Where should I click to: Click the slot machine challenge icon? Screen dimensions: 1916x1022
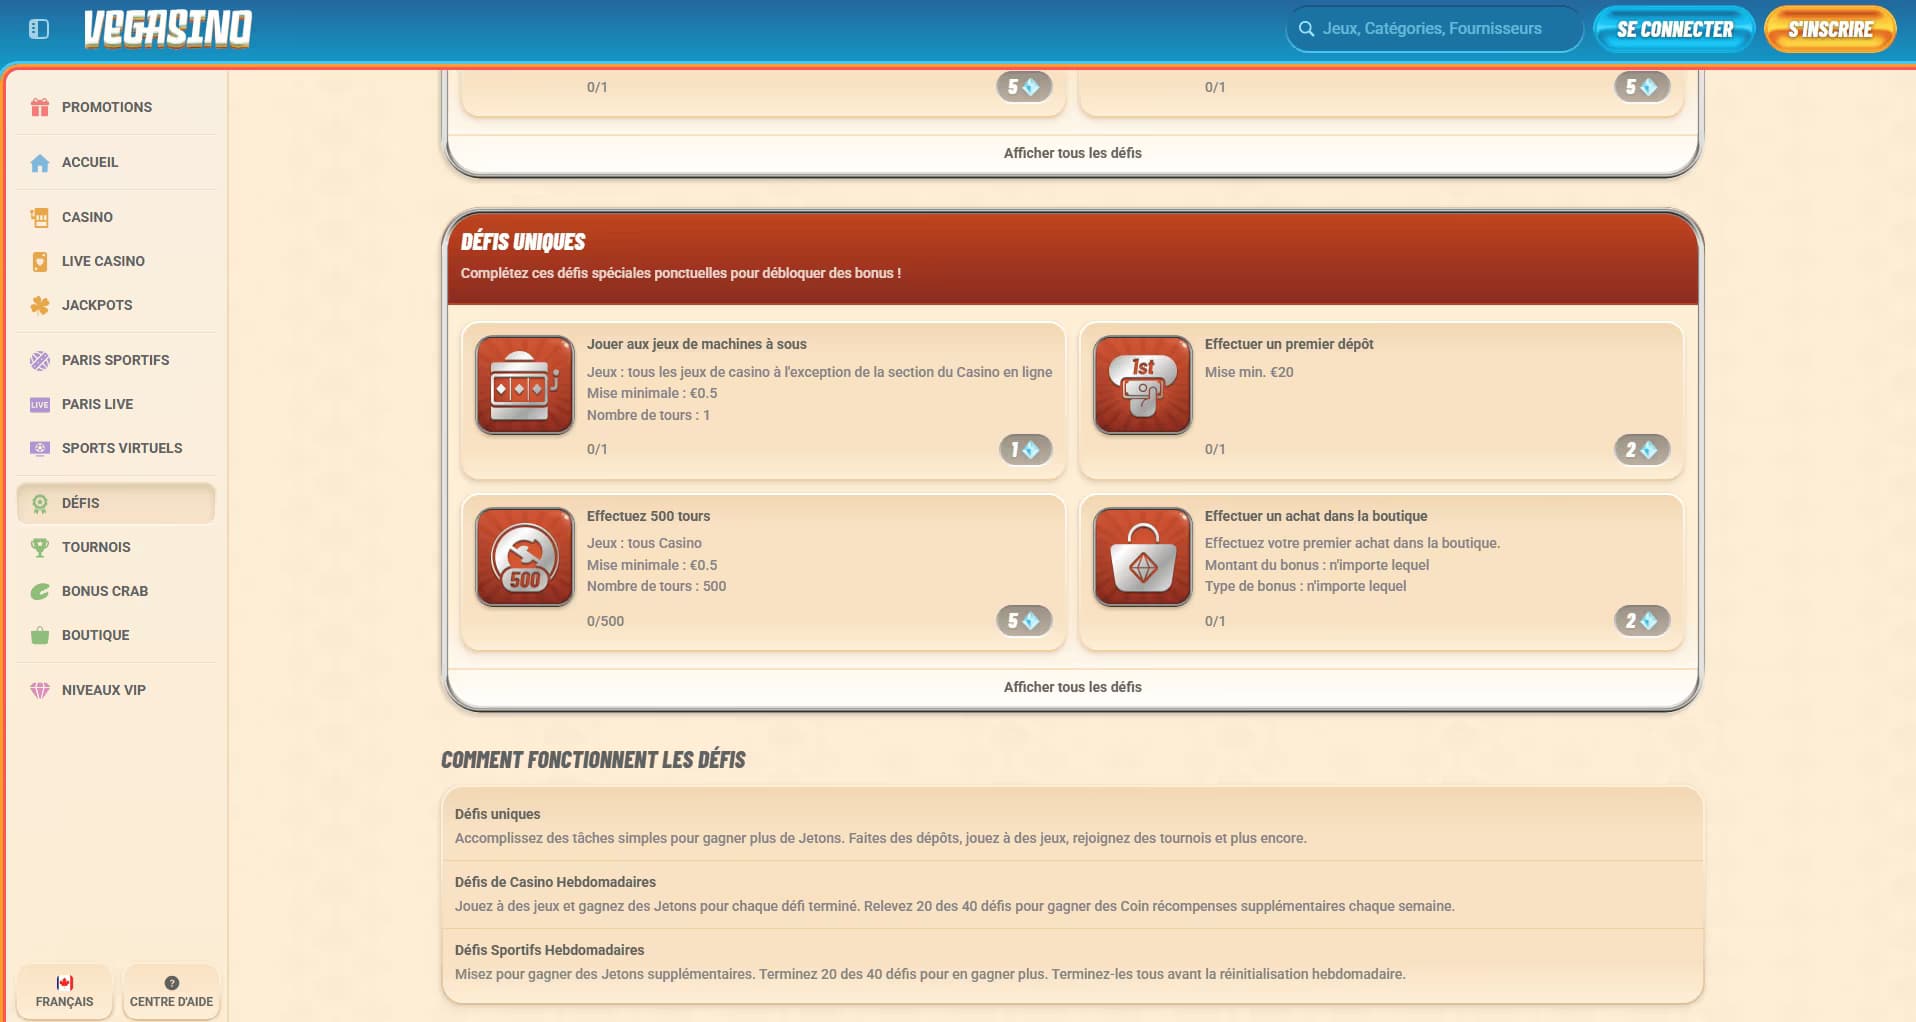click(524, 385)
